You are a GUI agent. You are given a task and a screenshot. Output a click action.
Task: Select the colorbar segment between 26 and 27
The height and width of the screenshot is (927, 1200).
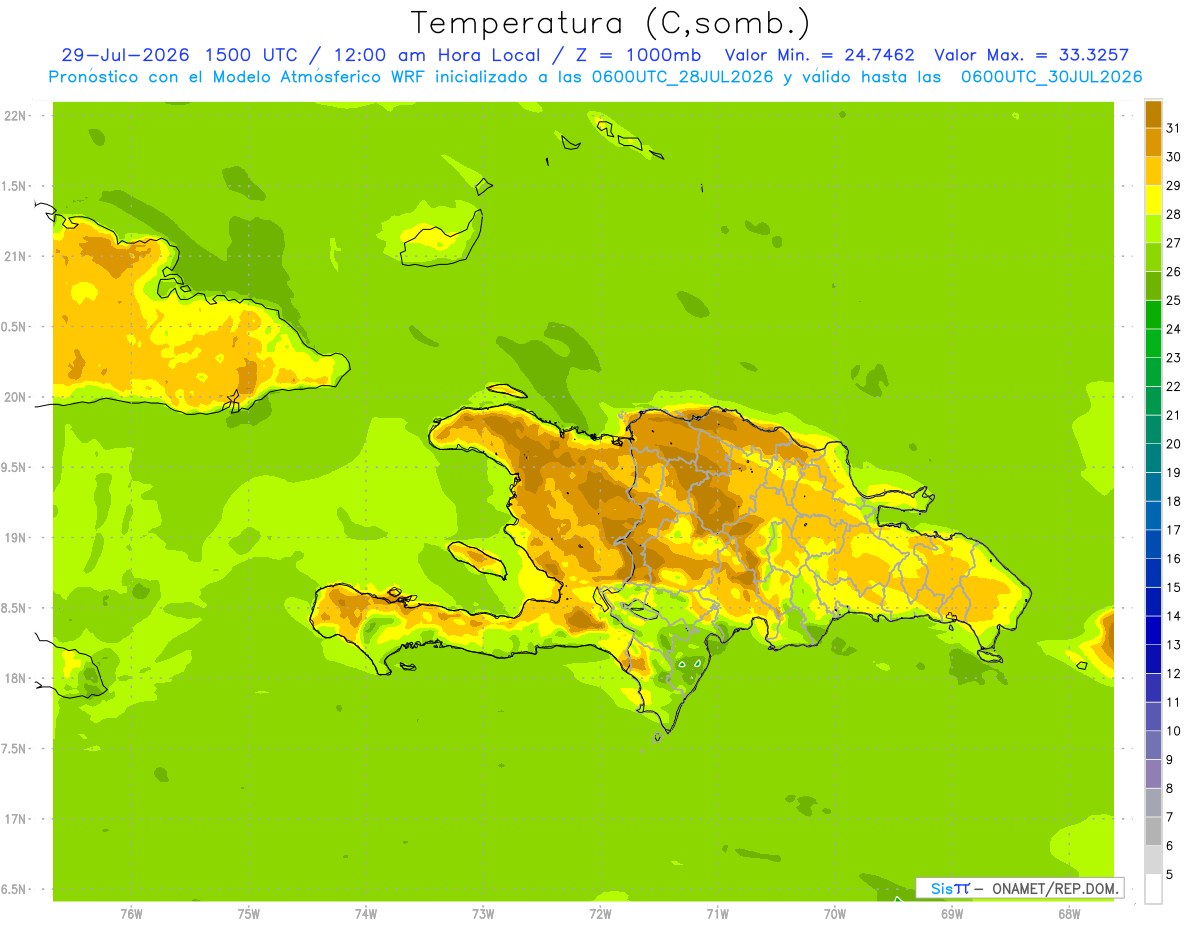[x=1153, y=257]
